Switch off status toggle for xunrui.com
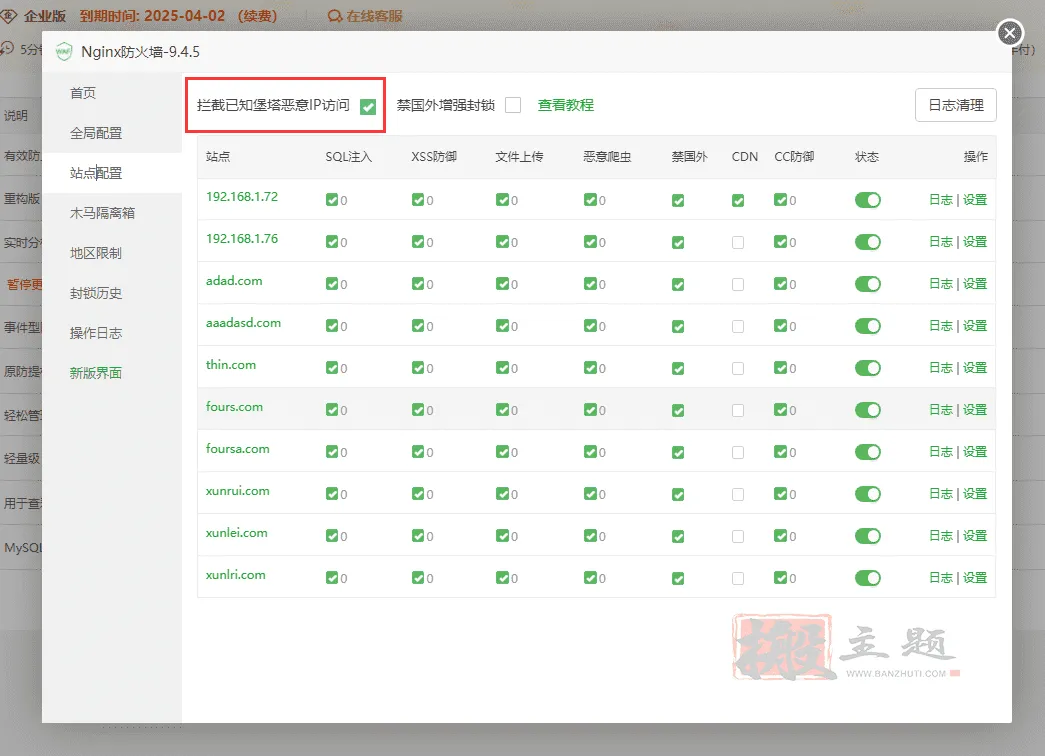The image size is (1045, 756). (868, 494)
